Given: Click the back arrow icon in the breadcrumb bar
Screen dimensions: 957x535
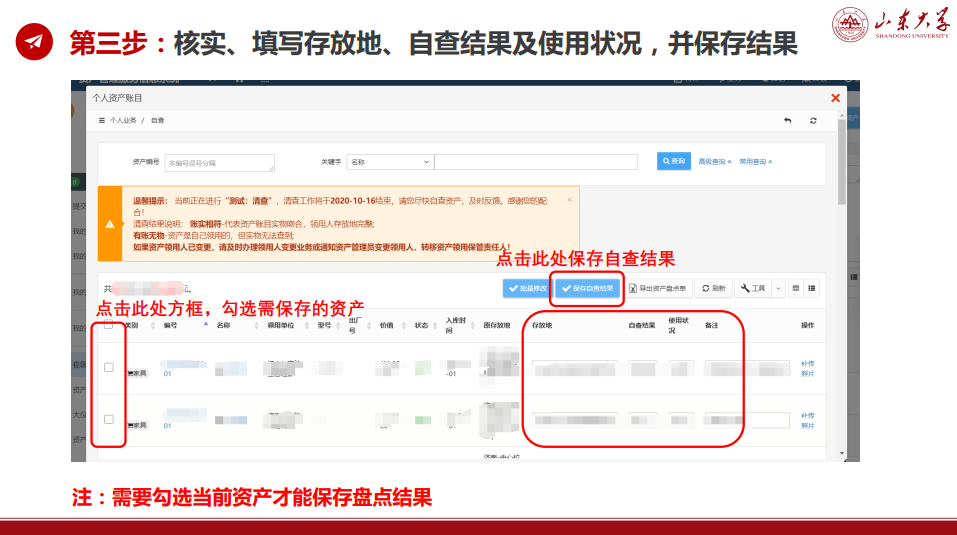Looking at the screenshot, I should coord(787,120).
